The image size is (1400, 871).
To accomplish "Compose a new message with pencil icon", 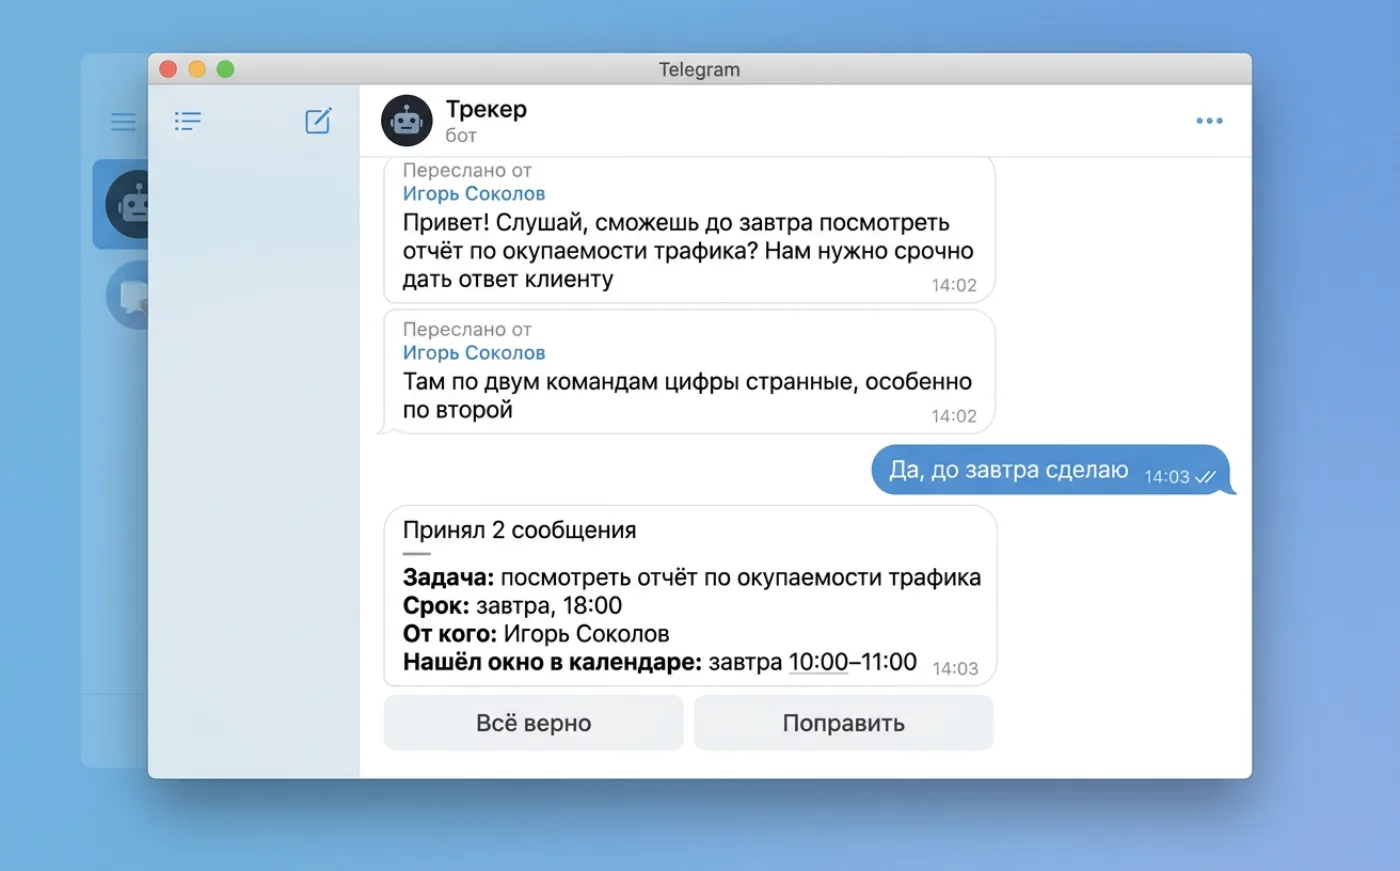I will point(318,121).
